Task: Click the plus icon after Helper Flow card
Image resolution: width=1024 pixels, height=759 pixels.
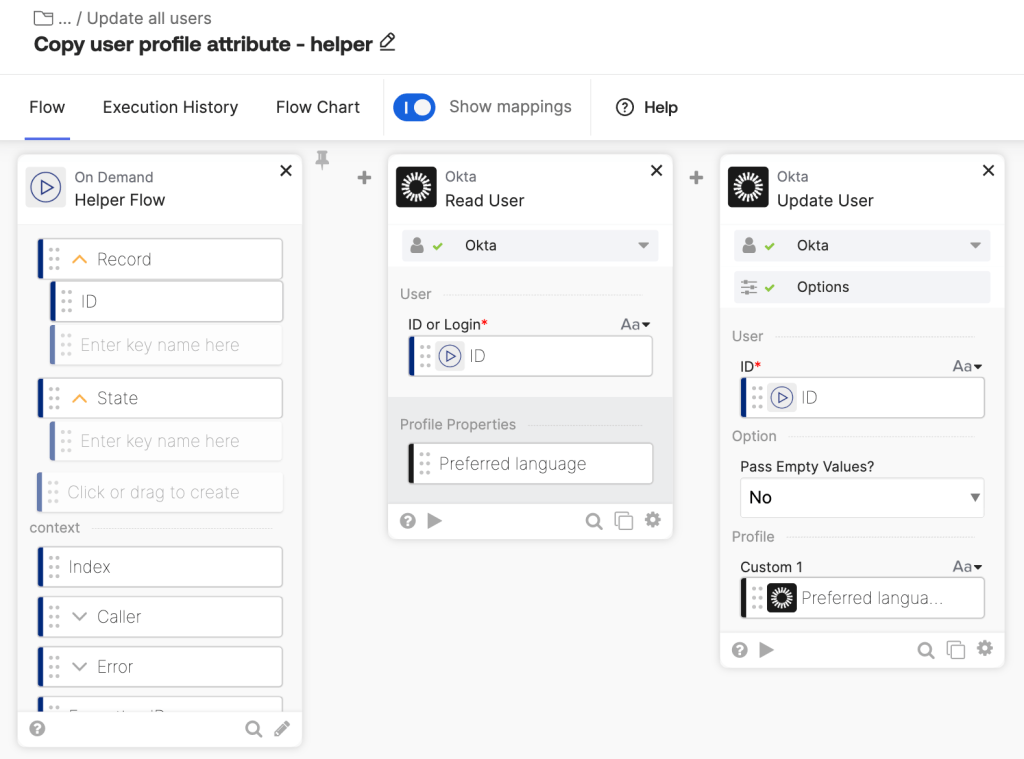Action: 364,177
